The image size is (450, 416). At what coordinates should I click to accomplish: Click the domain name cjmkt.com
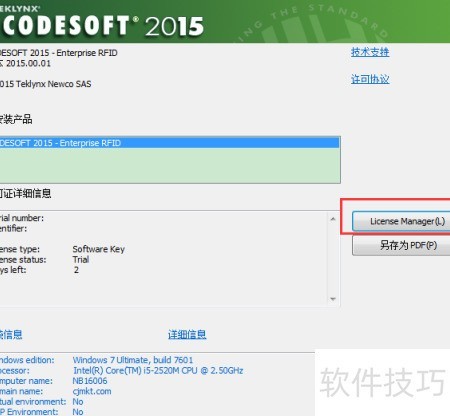tap(92, 391)
